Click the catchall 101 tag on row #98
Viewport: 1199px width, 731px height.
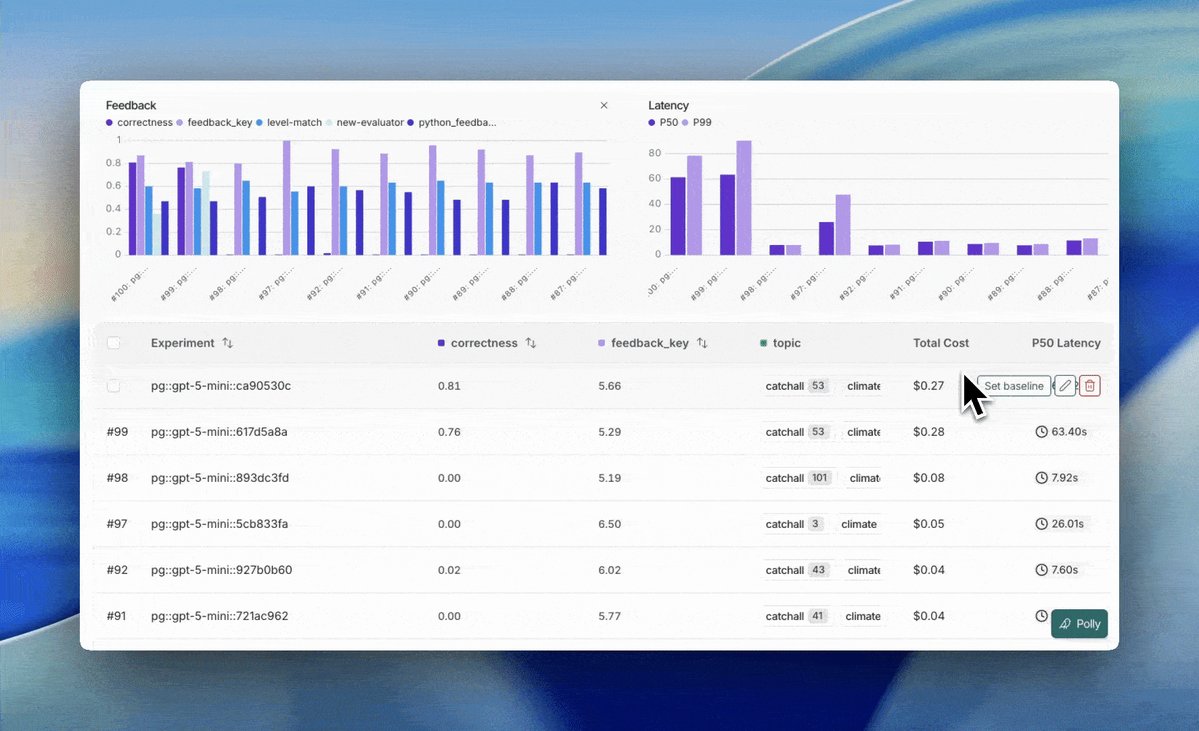[x=797, y=478]
